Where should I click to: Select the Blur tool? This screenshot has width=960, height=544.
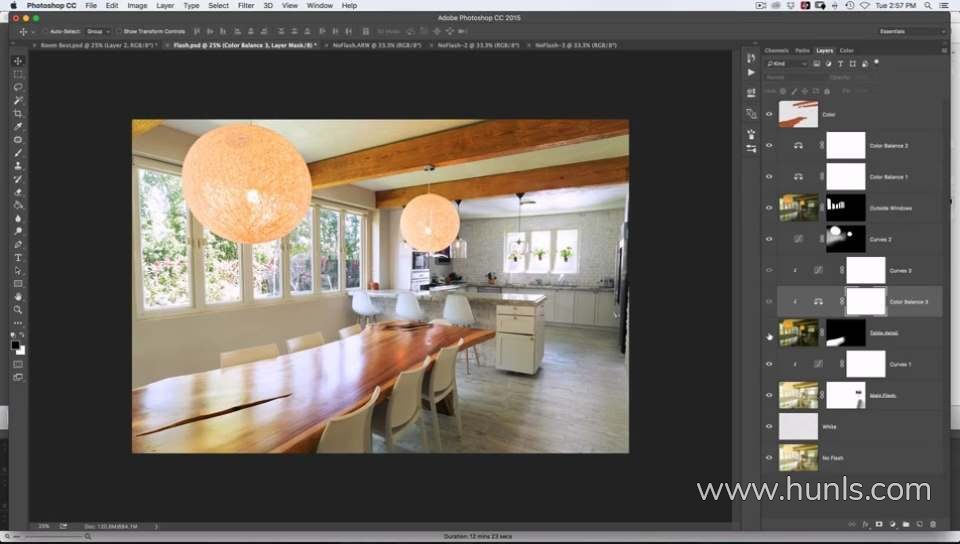(18, 218)
